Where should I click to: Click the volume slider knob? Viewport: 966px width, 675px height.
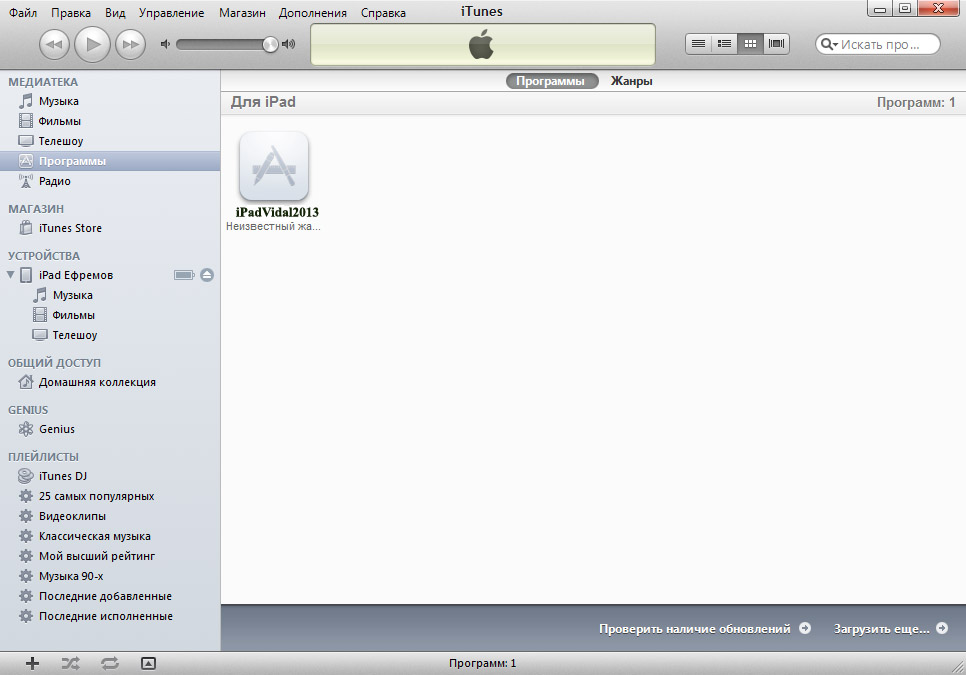click(x=270, y=44)
